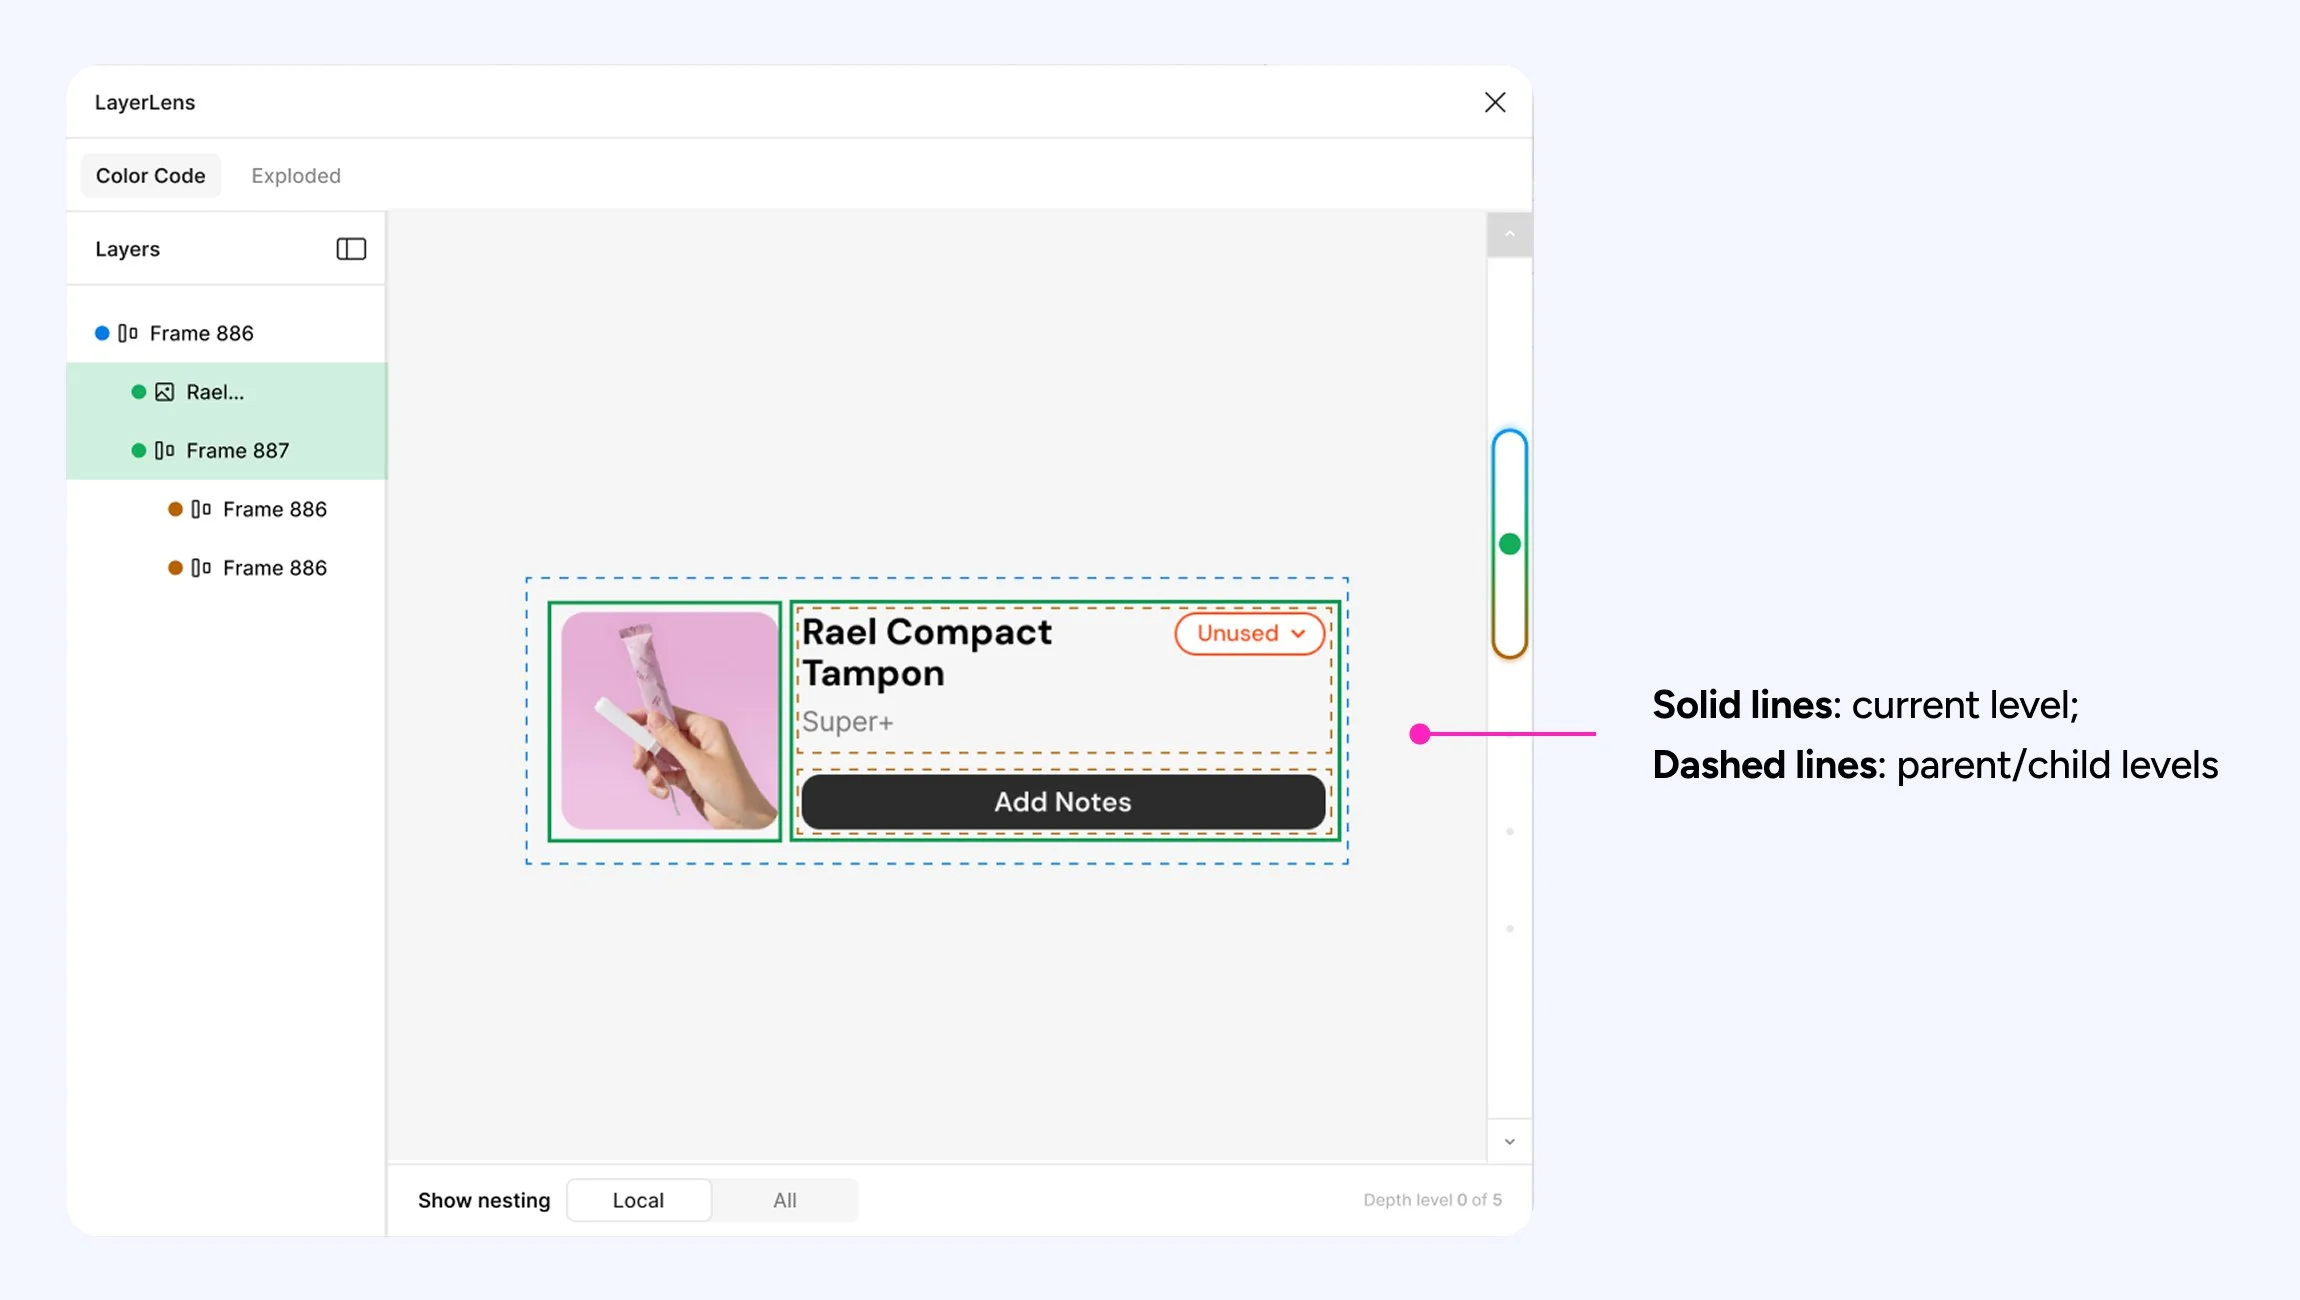Close the LayerLens plugin window
The height and width of the screenshot is (1300, 2300).
(x=1495, y=102)
